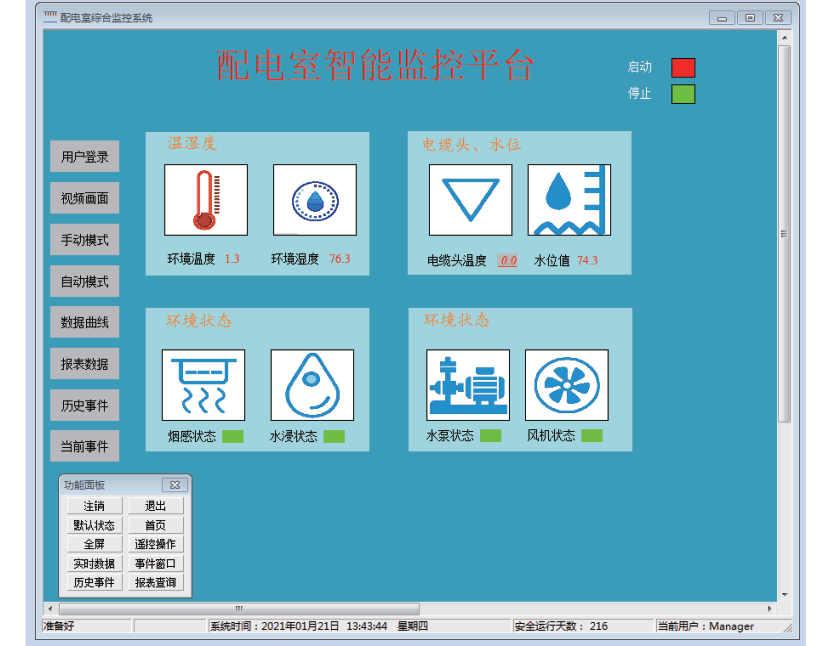Select the cable head temperature triangle icon

point(470,200)
